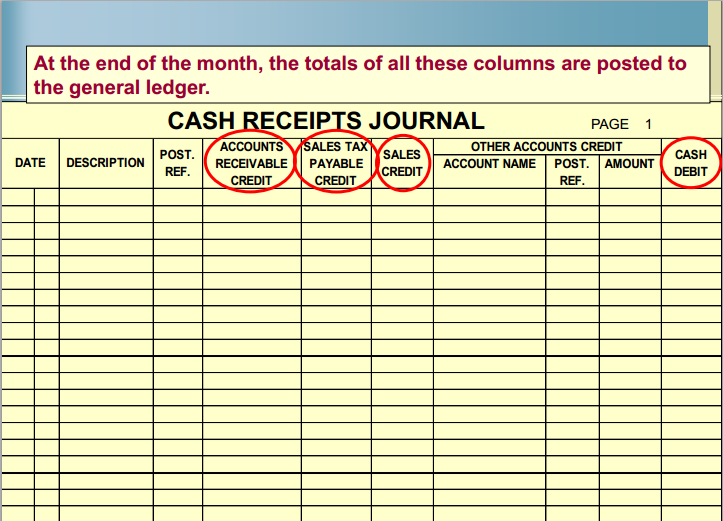Click the POST. REF. header beside DESCRIPTION

(x=178, y=163)
